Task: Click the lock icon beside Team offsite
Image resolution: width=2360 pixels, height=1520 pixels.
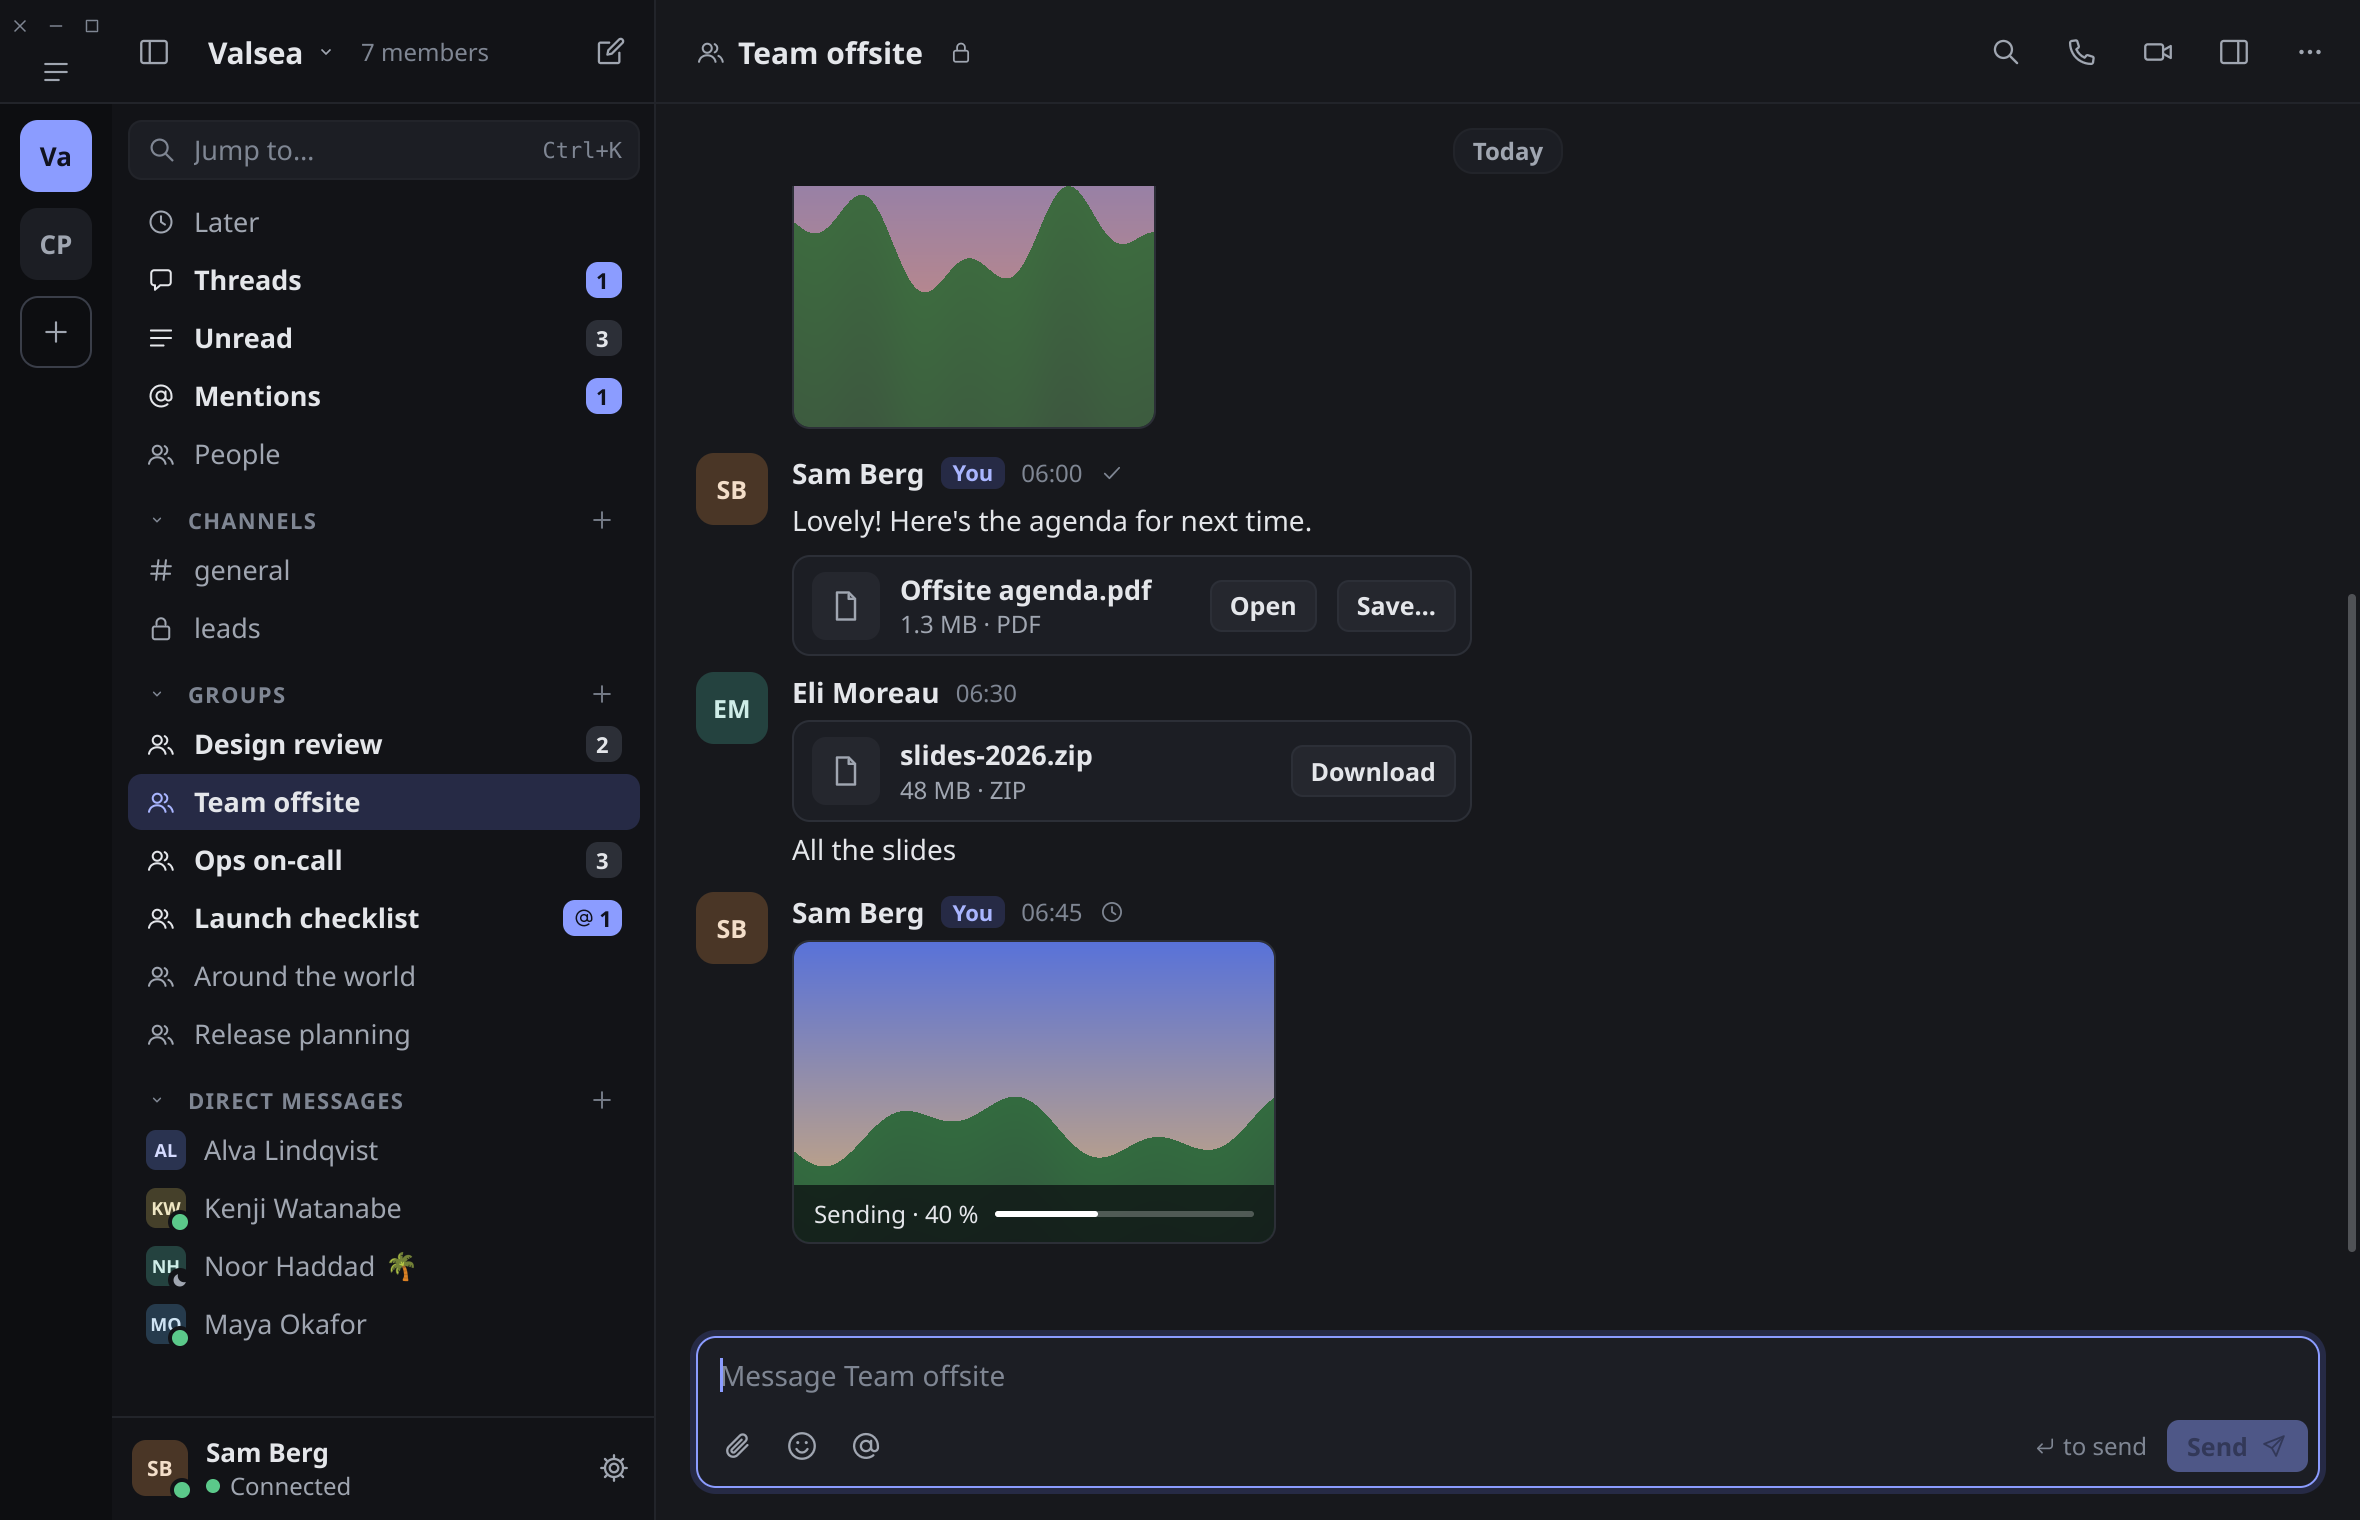Action: 960,53
